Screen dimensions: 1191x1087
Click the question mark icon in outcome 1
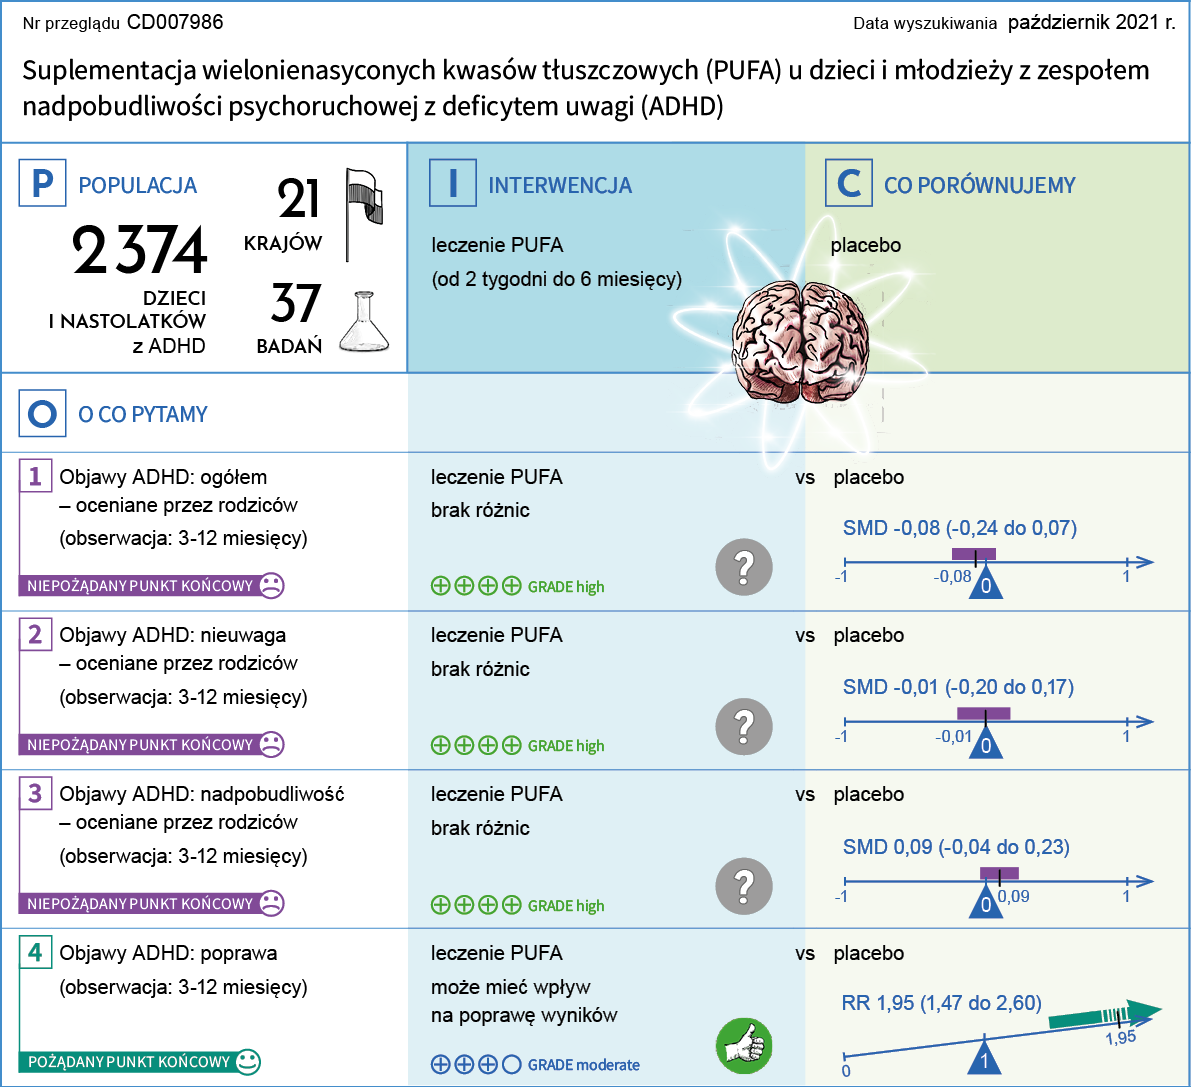pos(744,567)
